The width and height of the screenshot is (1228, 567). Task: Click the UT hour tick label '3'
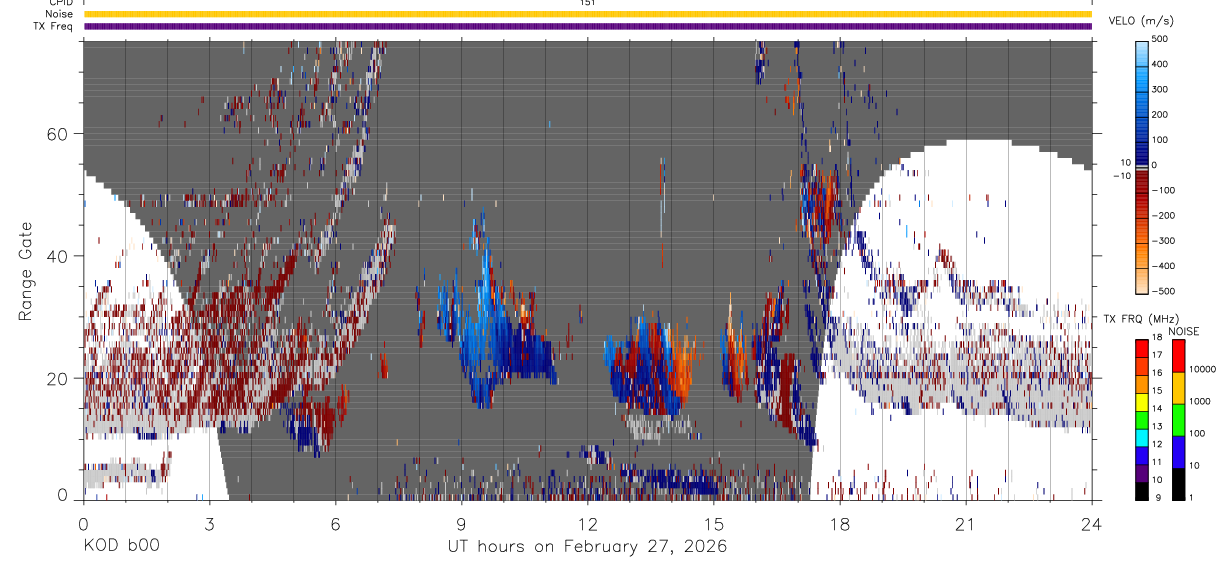[209, 524]
